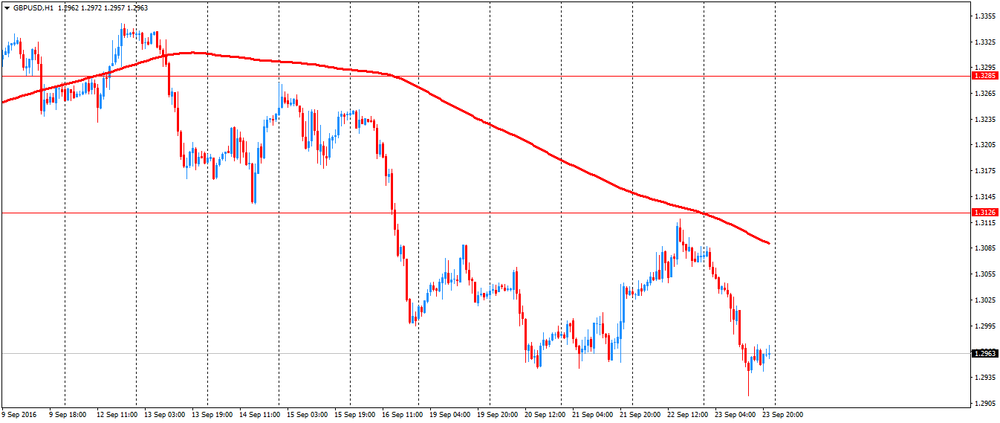
Task: Select the 9 Sep 2016 time label
Action: coord(19,414)
